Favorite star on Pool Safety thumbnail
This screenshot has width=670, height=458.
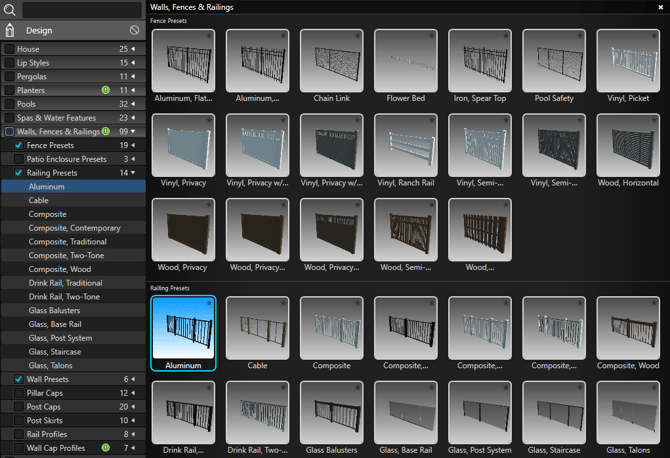click(x=580, y=35)
